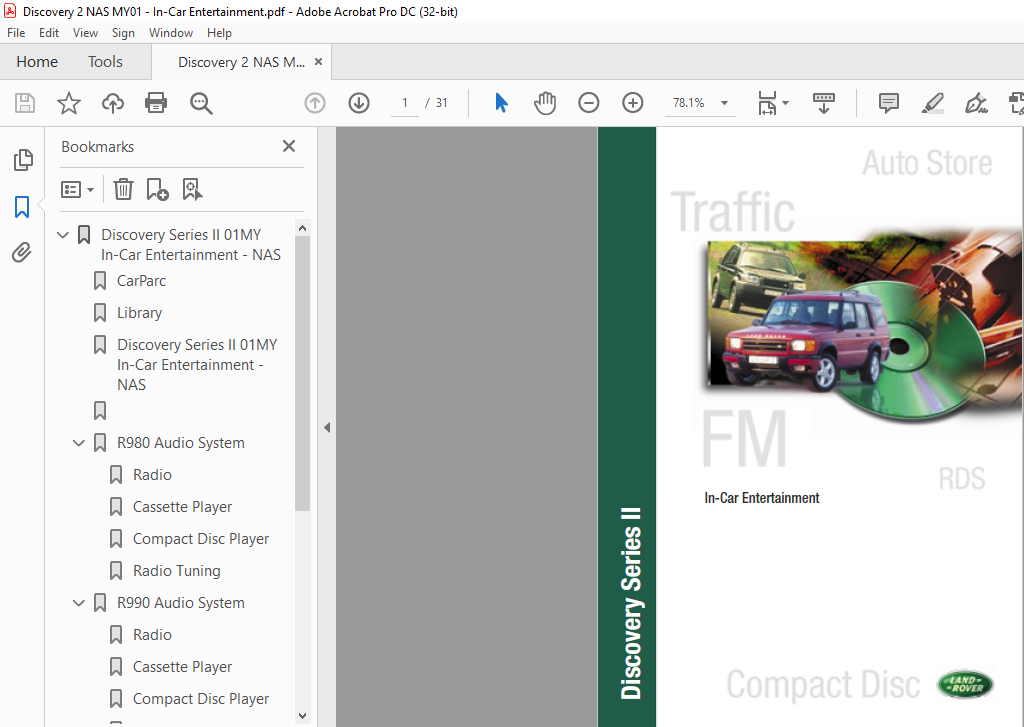This screenshot has height=727, width=1024.
Task: Open the sign document pen tool
Action: (976, 103)
